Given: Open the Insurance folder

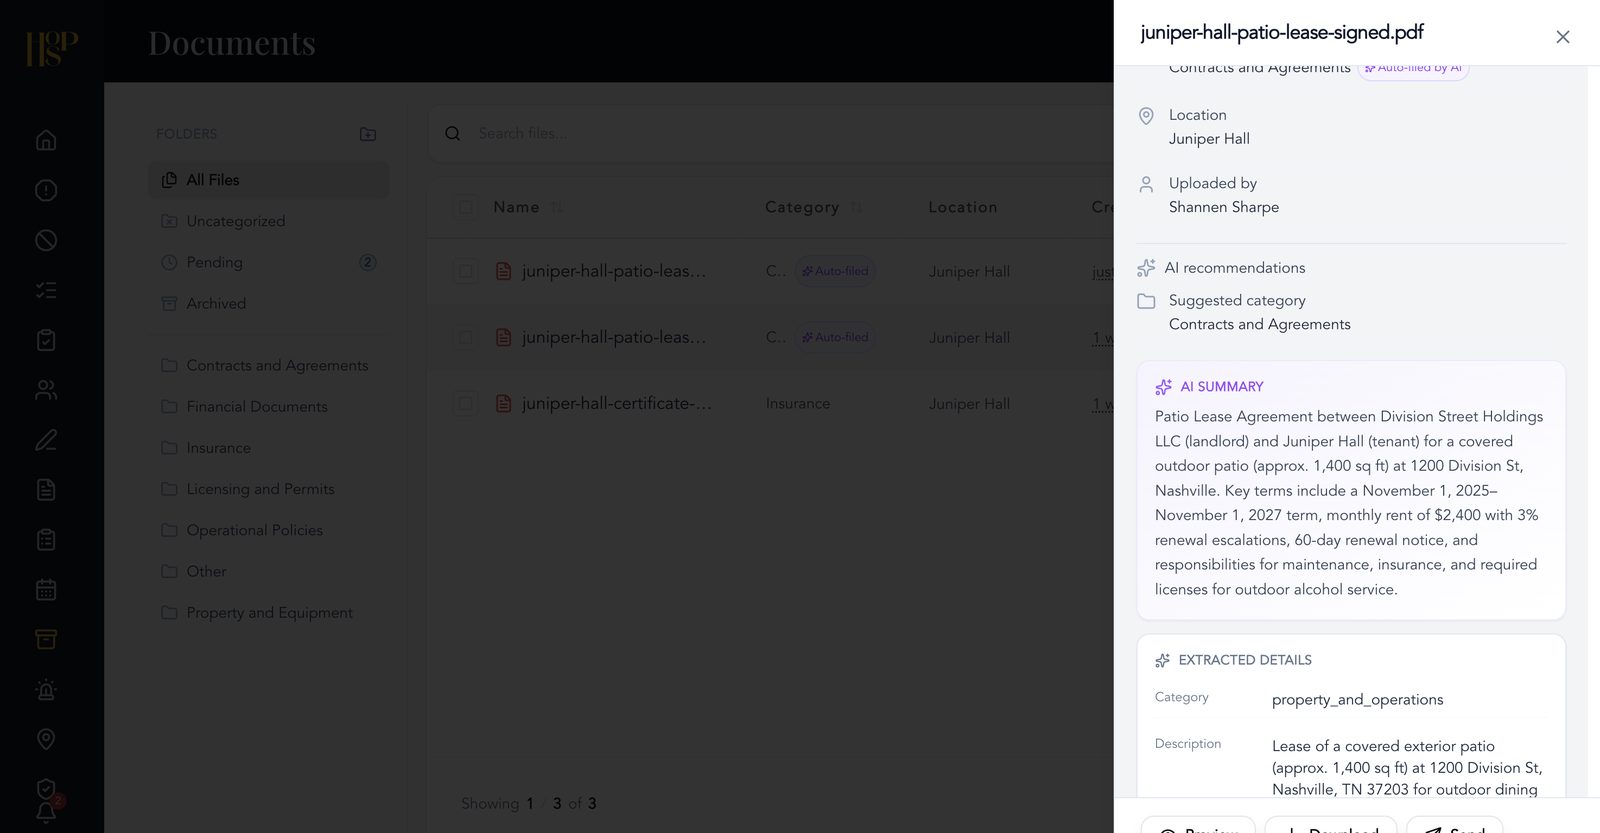Looking at the screenshot, I should (269, 448).
